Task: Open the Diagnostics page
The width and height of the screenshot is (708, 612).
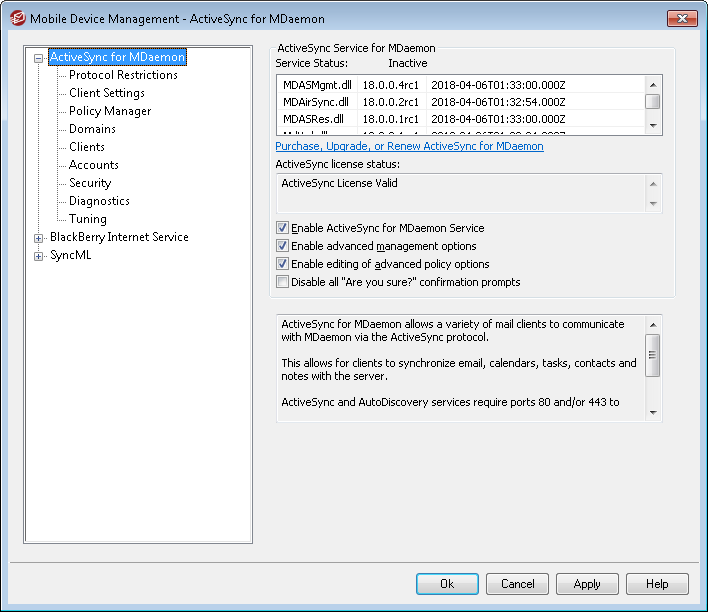Action: (x=99, y=201)
